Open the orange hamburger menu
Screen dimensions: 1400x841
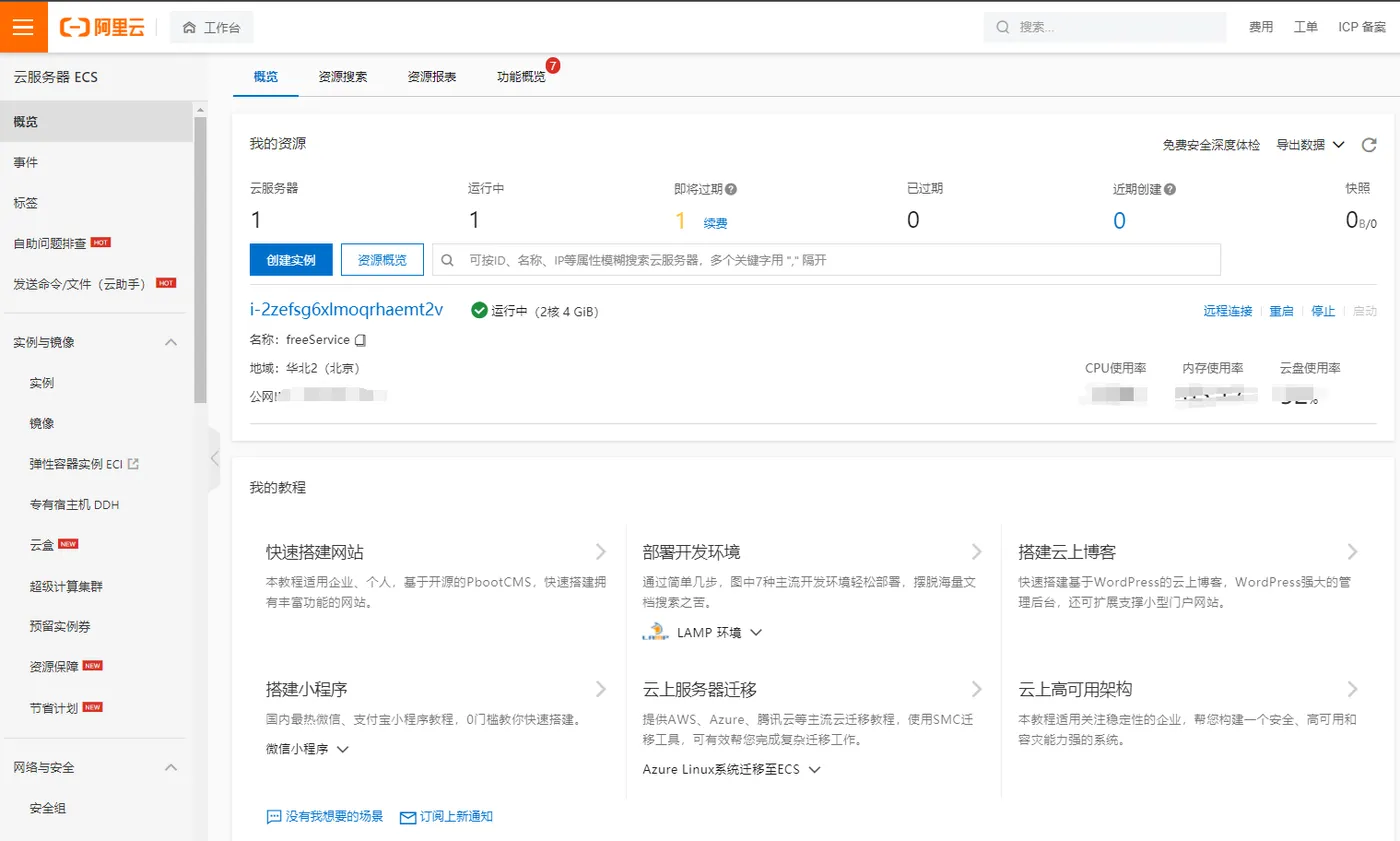pyautogui.click(x=24, y=27)
